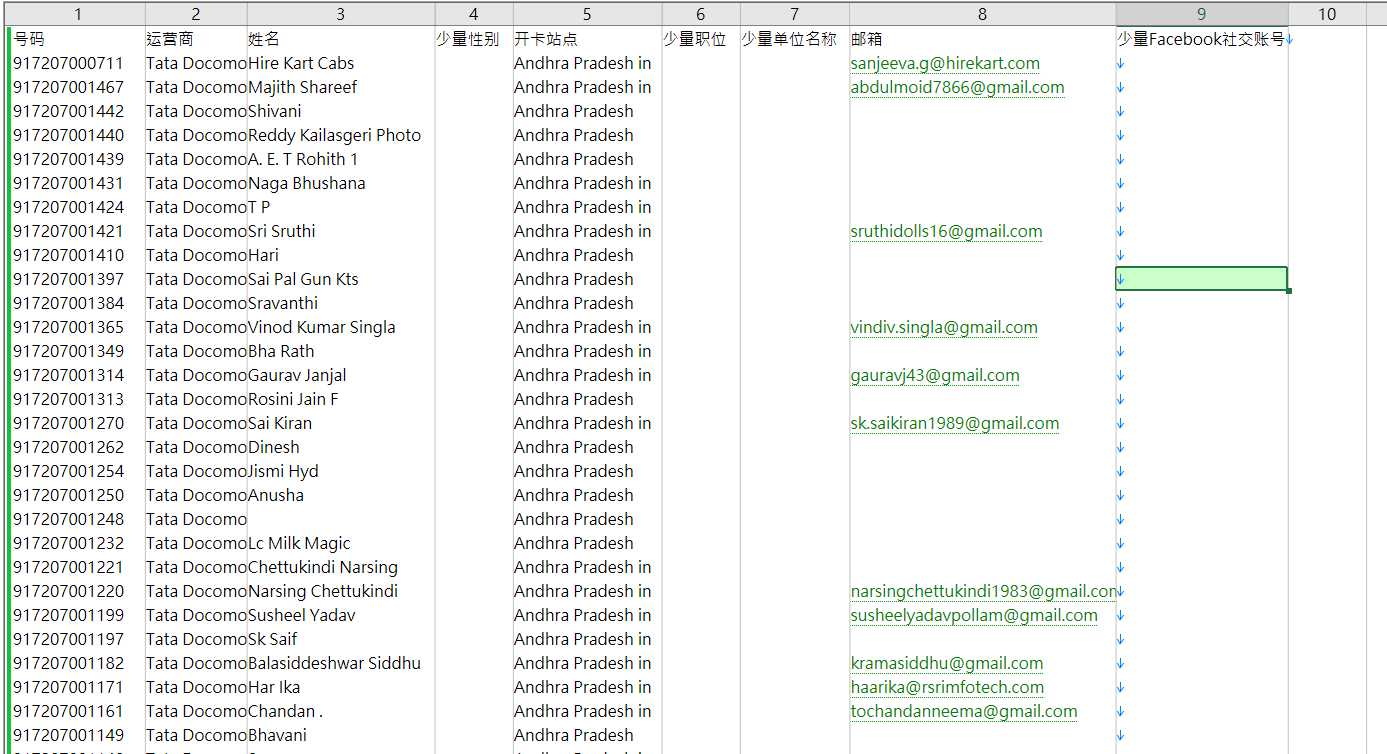Screen dimensions: 1387x754
Task: Click the name Gaurav Janjal
Action: pos(297,375)
